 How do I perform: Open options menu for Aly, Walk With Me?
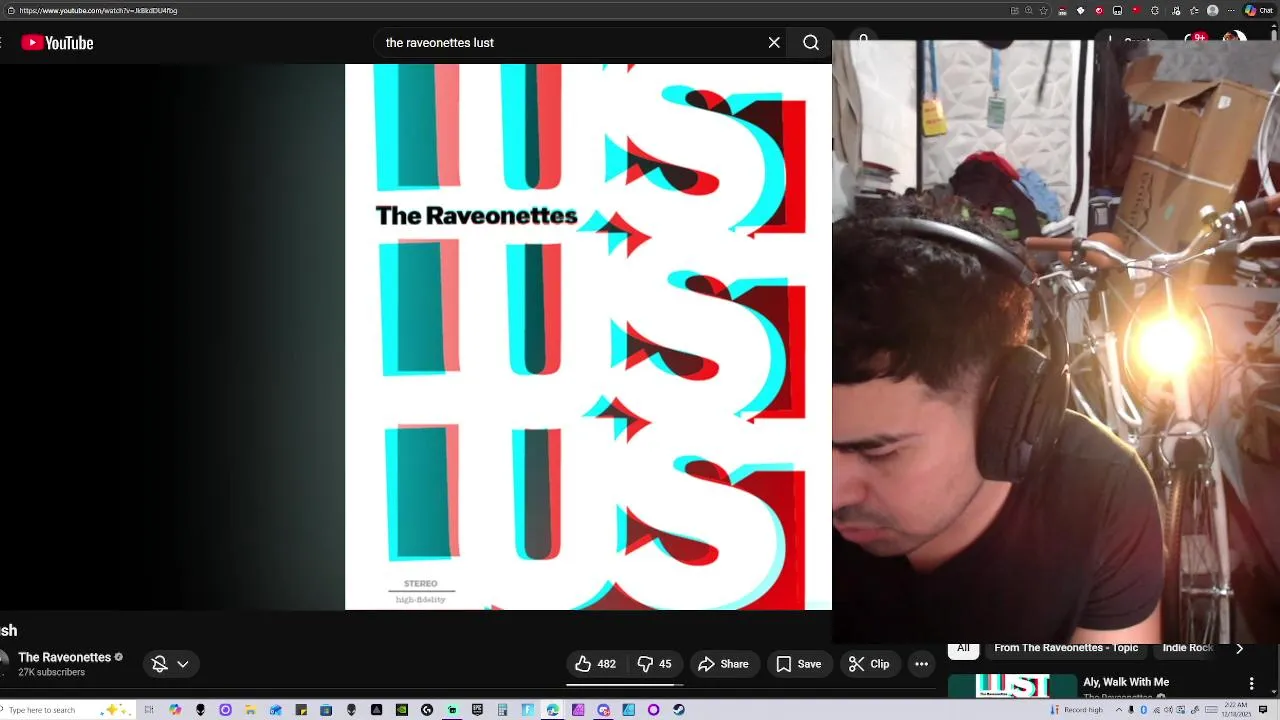click(1251, 683)
